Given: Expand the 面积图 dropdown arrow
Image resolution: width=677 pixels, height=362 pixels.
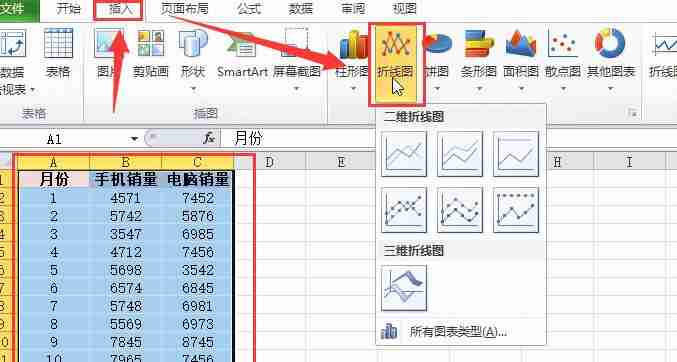Looking at the screenshot, I should coord(521,89).
